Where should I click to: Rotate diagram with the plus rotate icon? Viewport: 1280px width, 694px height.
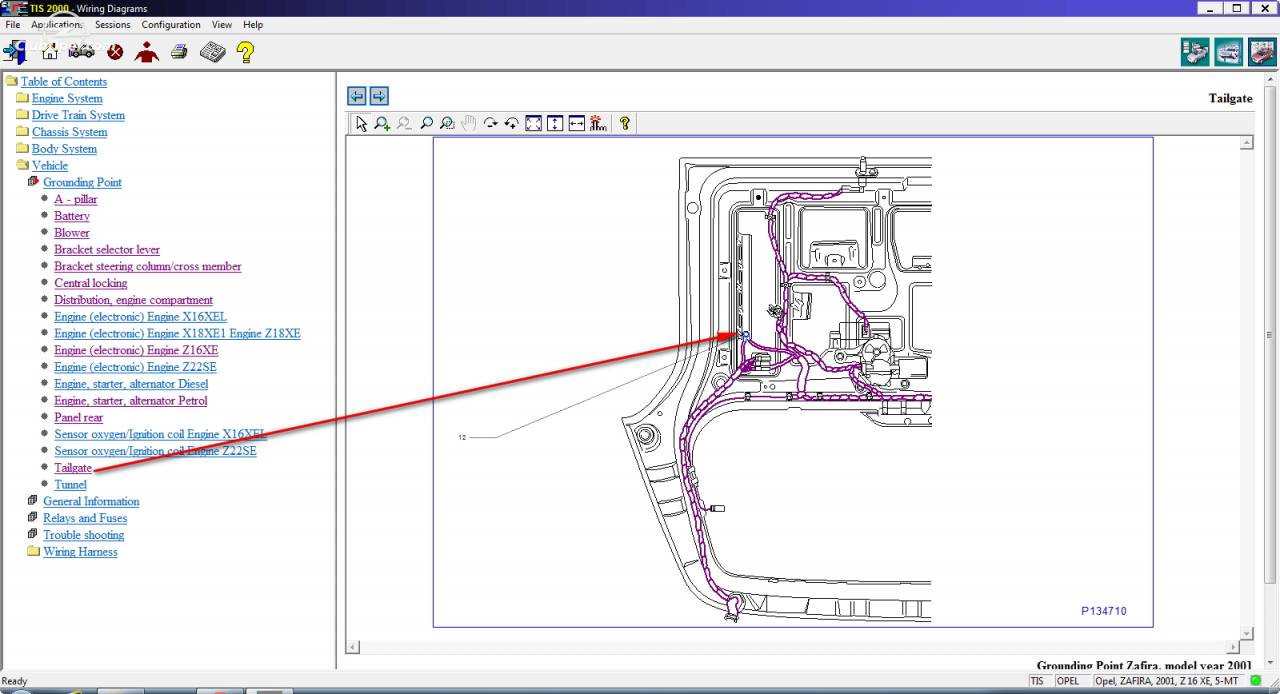[511, 123]
